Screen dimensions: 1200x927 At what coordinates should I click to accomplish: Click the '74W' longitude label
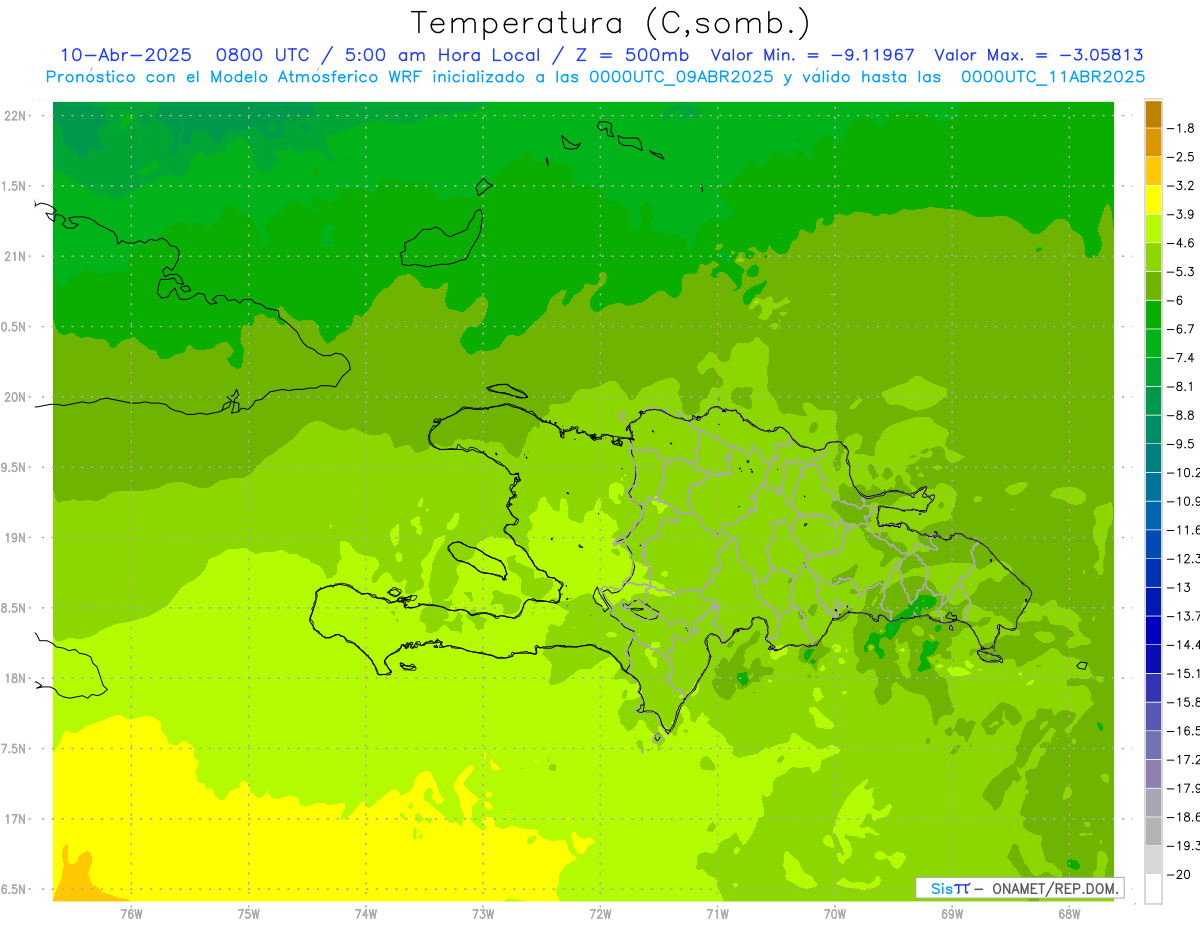click(x=366, y=913)
